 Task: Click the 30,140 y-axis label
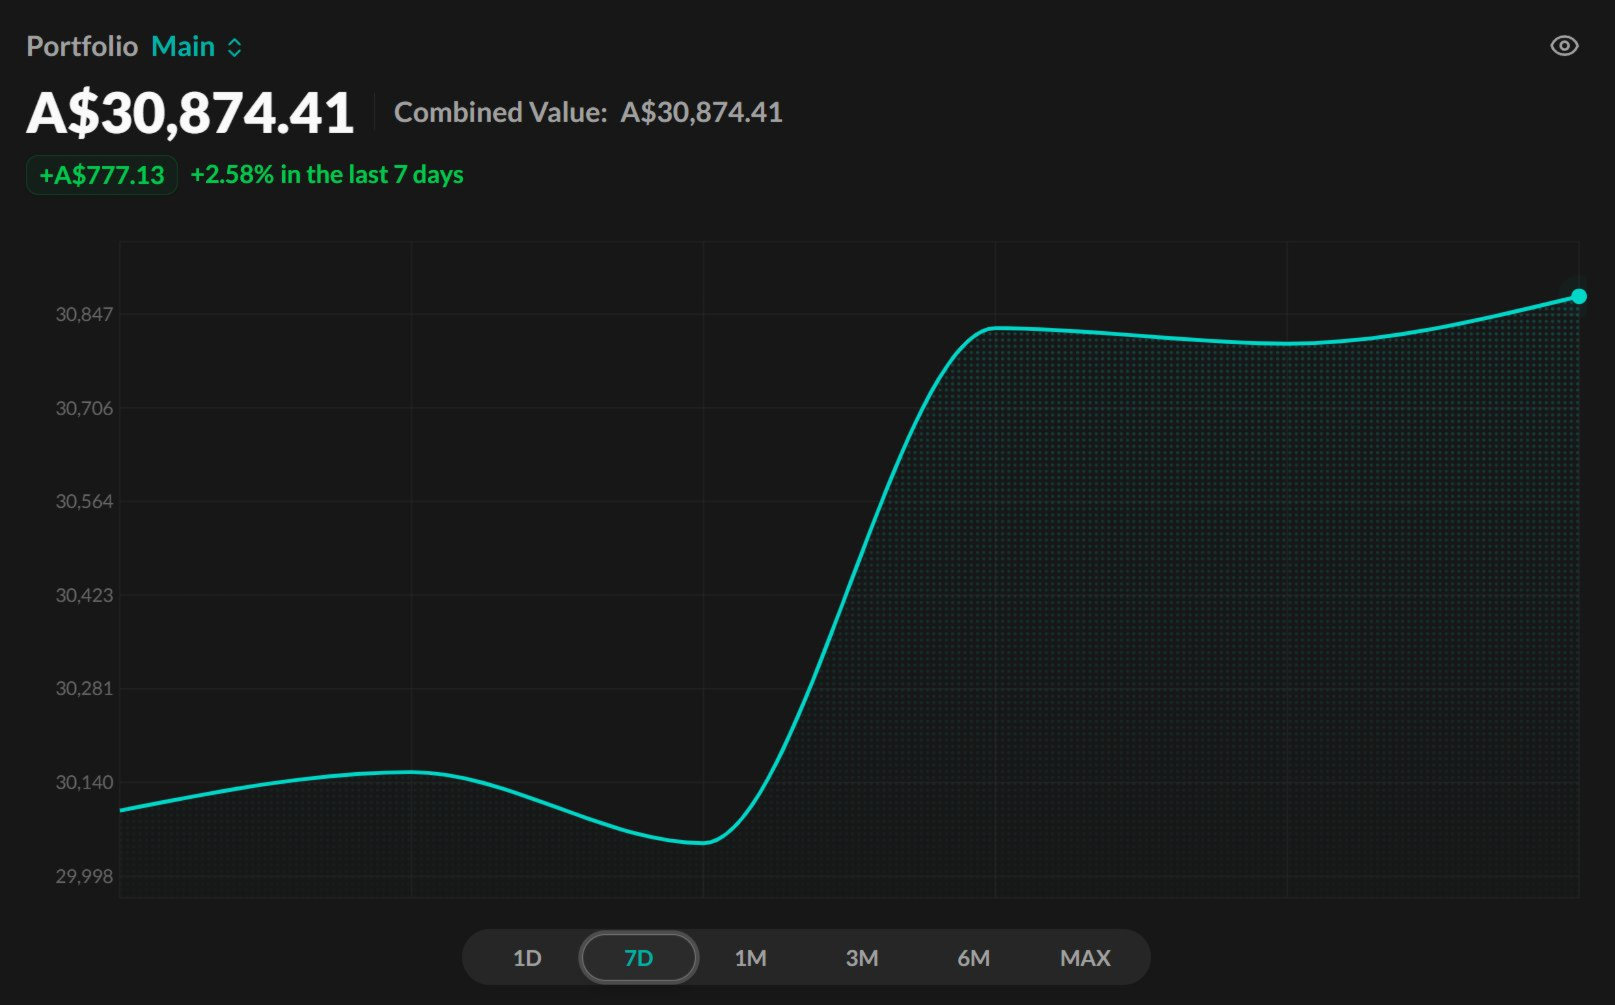(x=84, y=782)
